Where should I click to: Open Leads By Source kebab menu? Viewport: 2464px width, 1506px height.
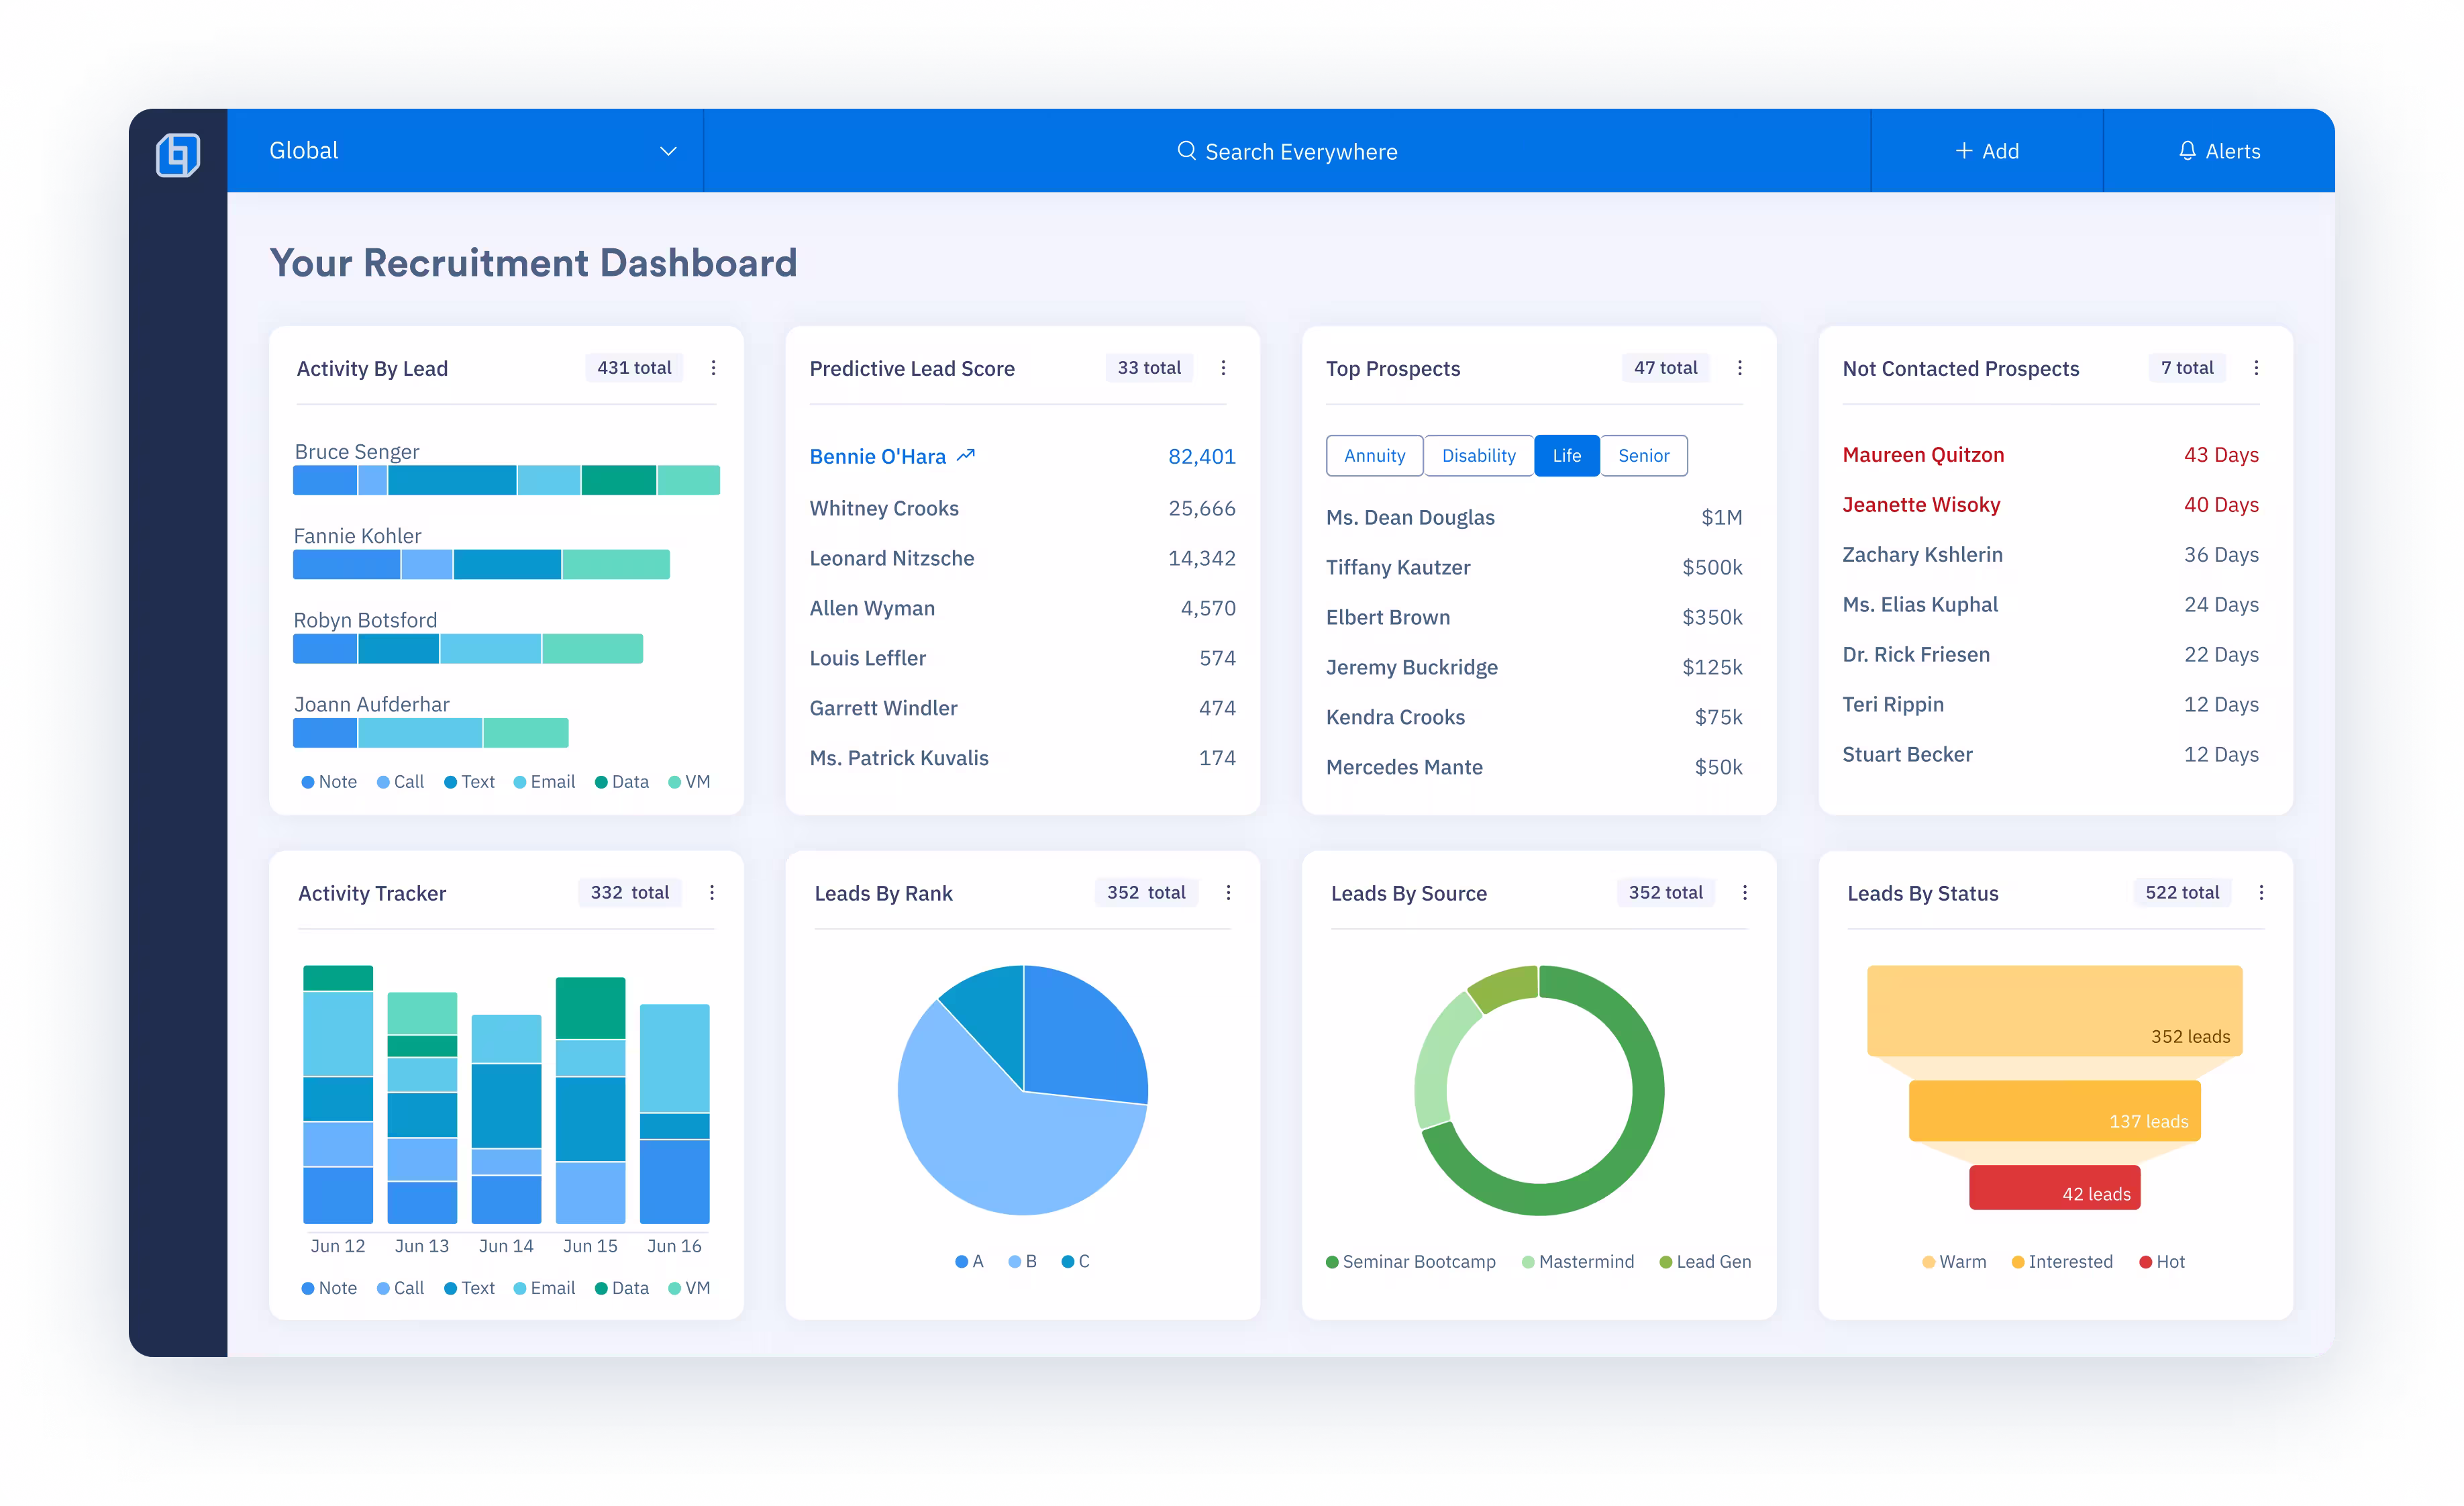1745,892
